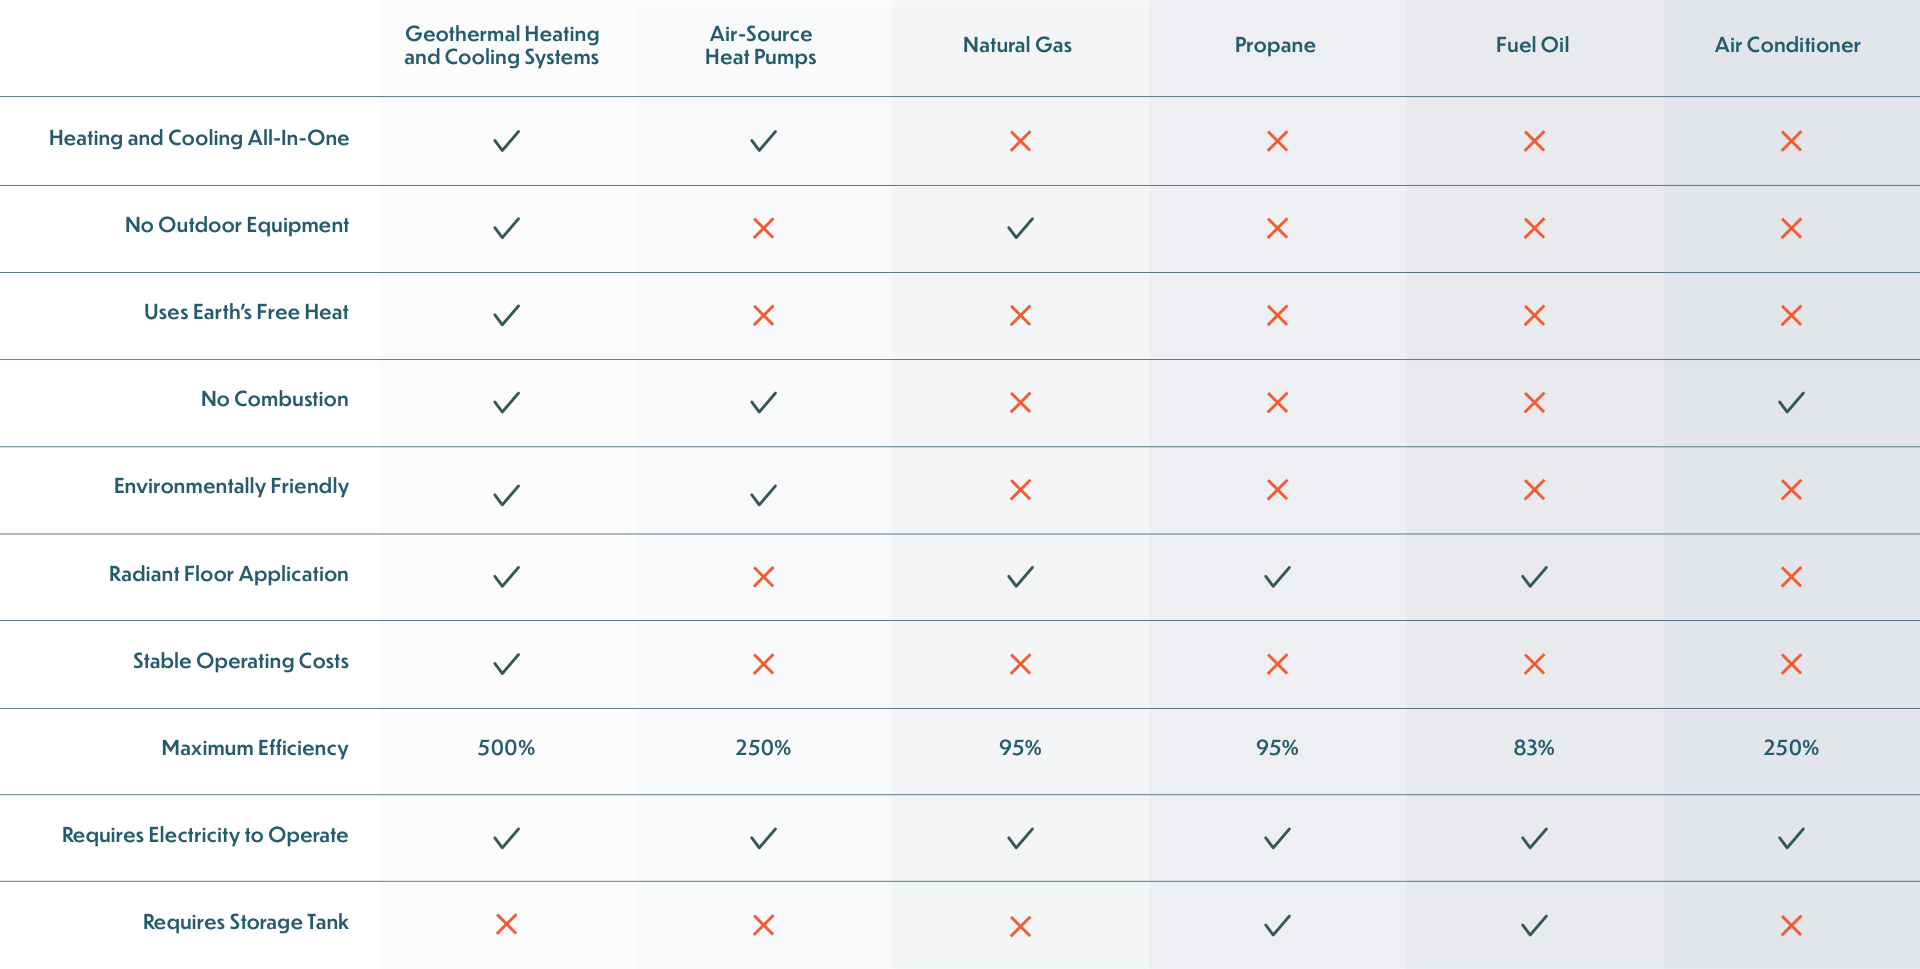
Task: Click Geothermal red X in Requires Storage Tank
Action: pyautogui.click(x=507, y=924)
